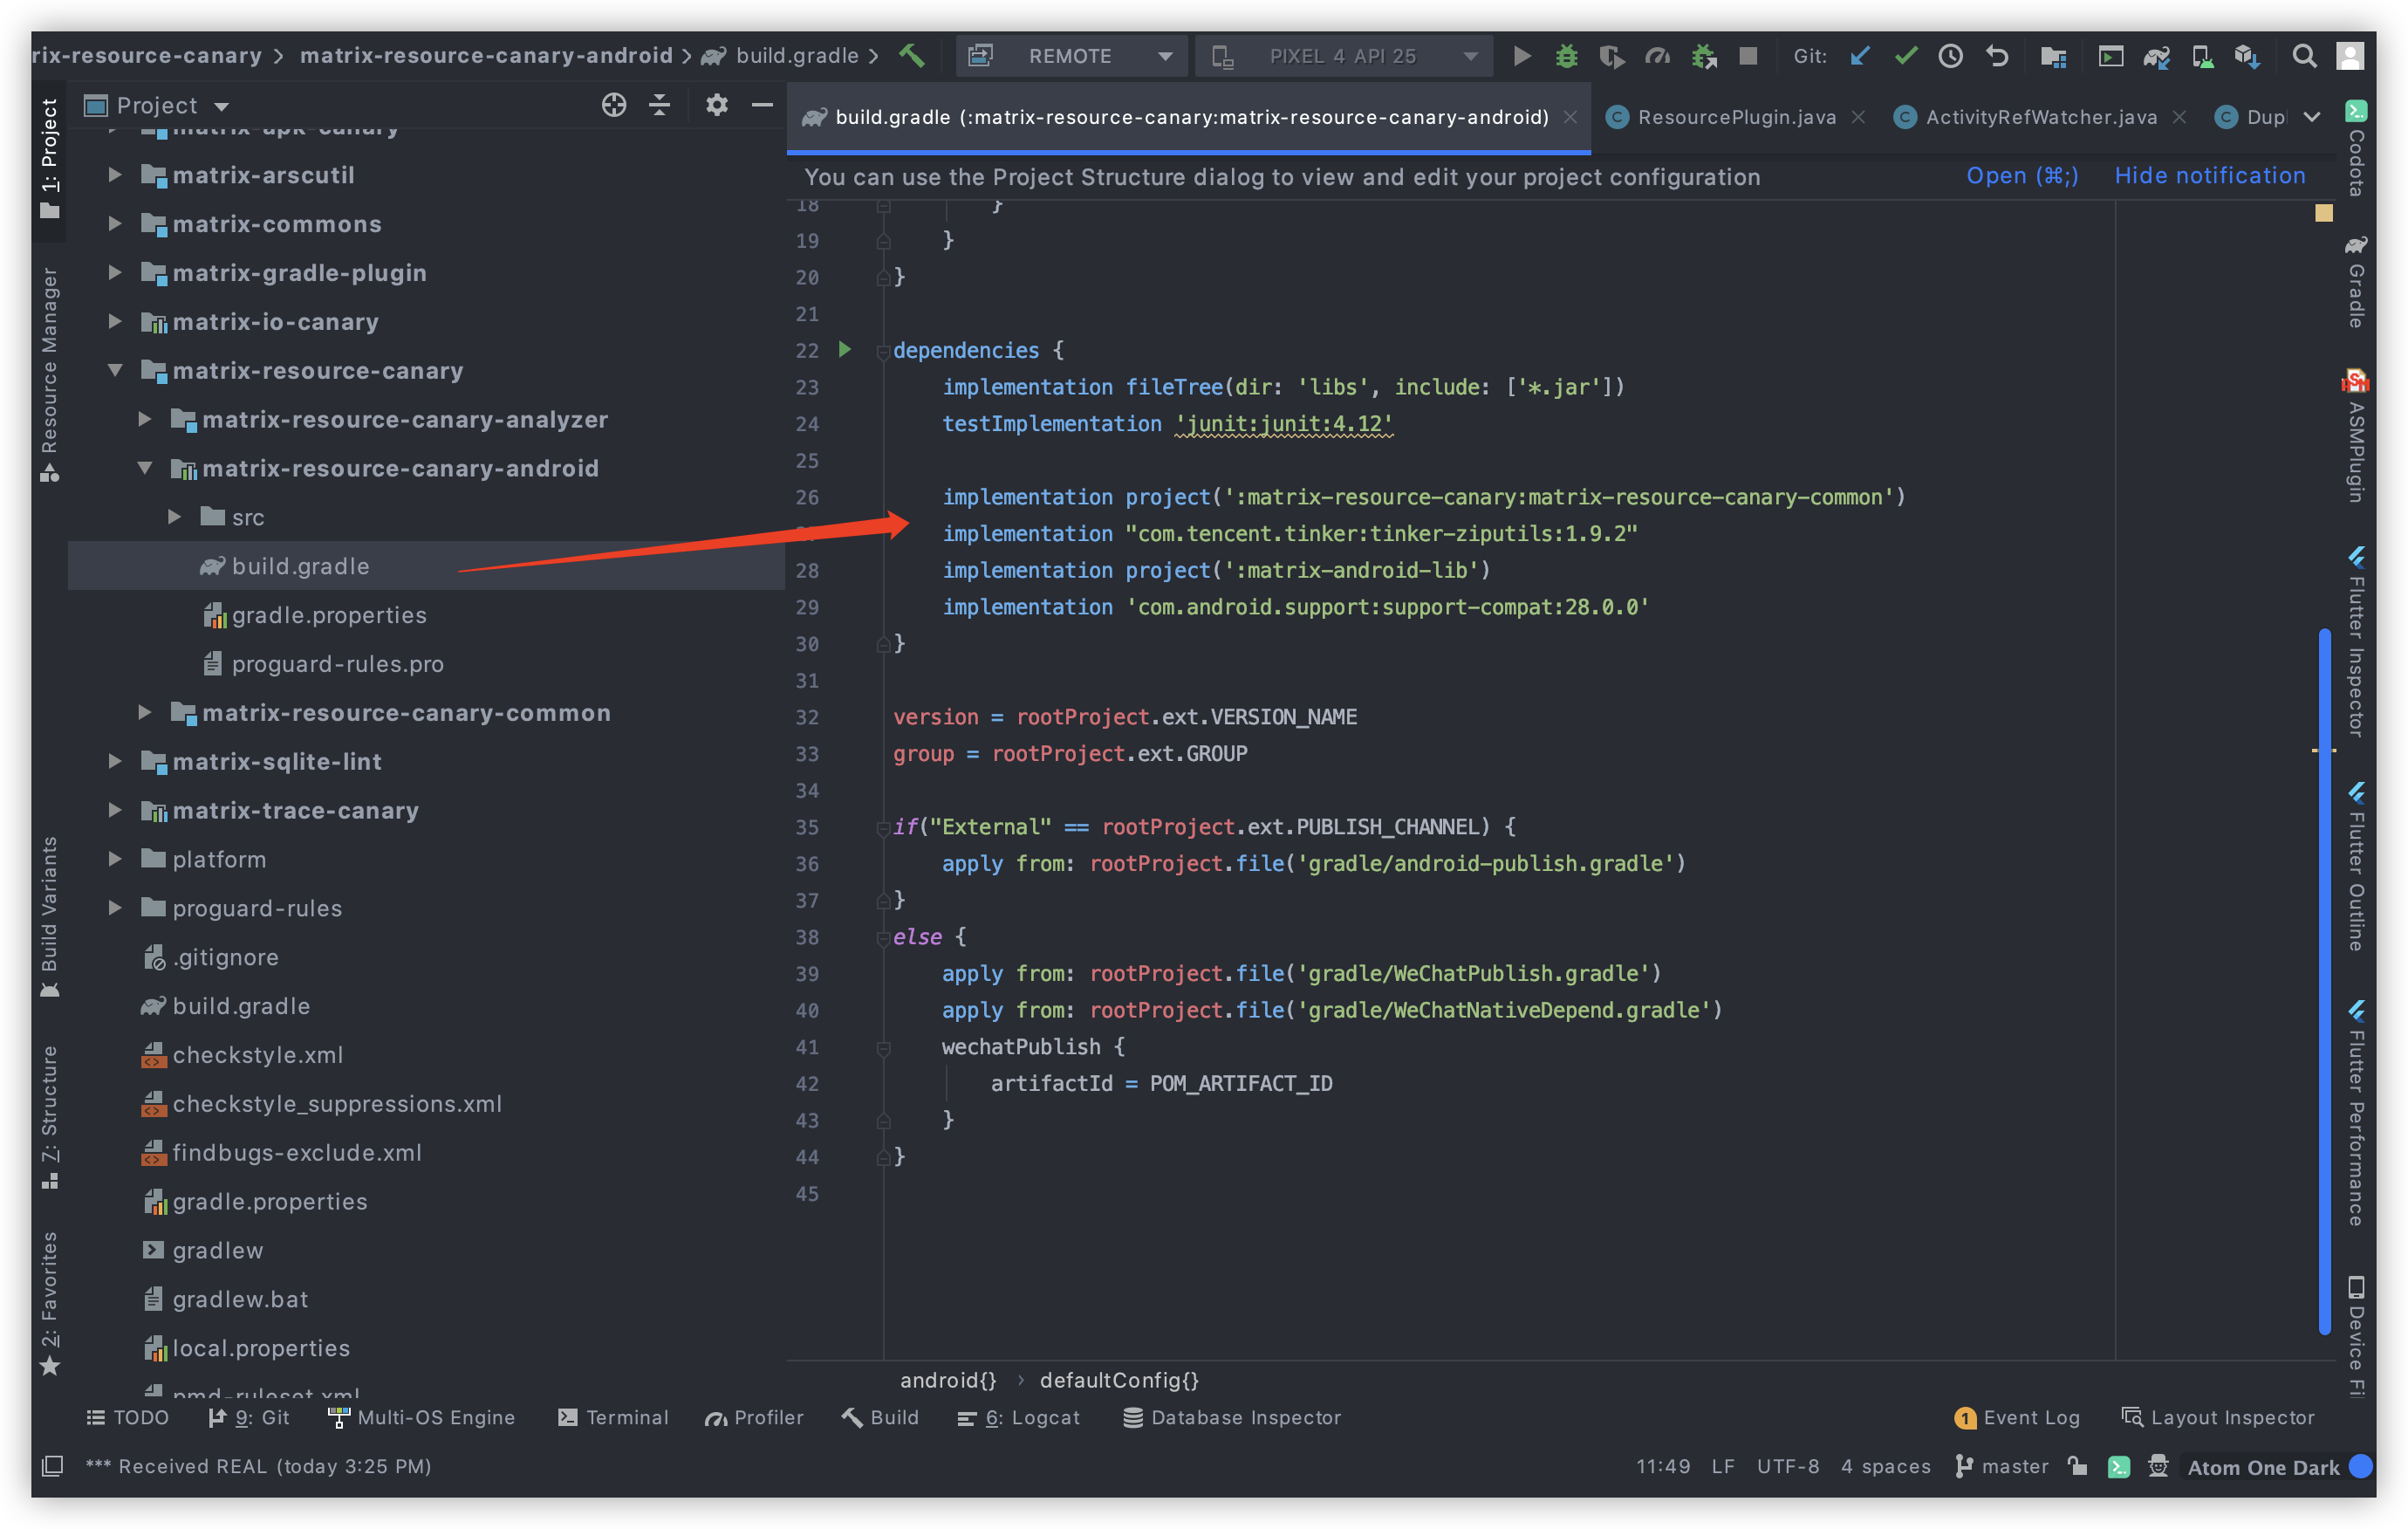Toggle the Favorites side tab
Screen dimensions: 2408x1529
pyautogui.click(x=49, y=1303)
